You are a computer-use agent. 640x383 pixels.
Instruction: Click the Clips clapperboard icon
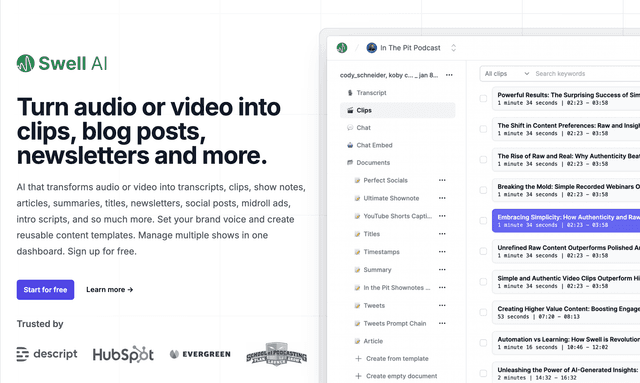point(350,110)
